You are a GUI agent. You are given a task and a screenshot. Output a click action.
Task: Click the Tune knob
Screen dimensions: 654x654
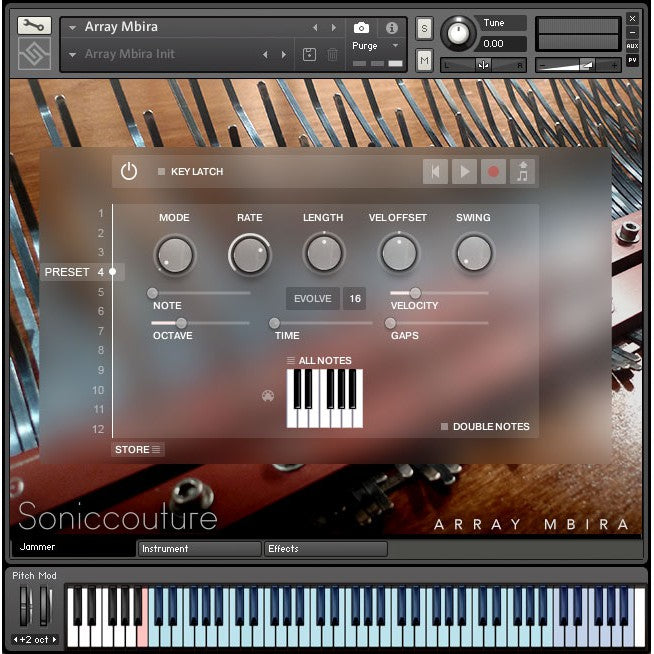(x=458, y=33)
